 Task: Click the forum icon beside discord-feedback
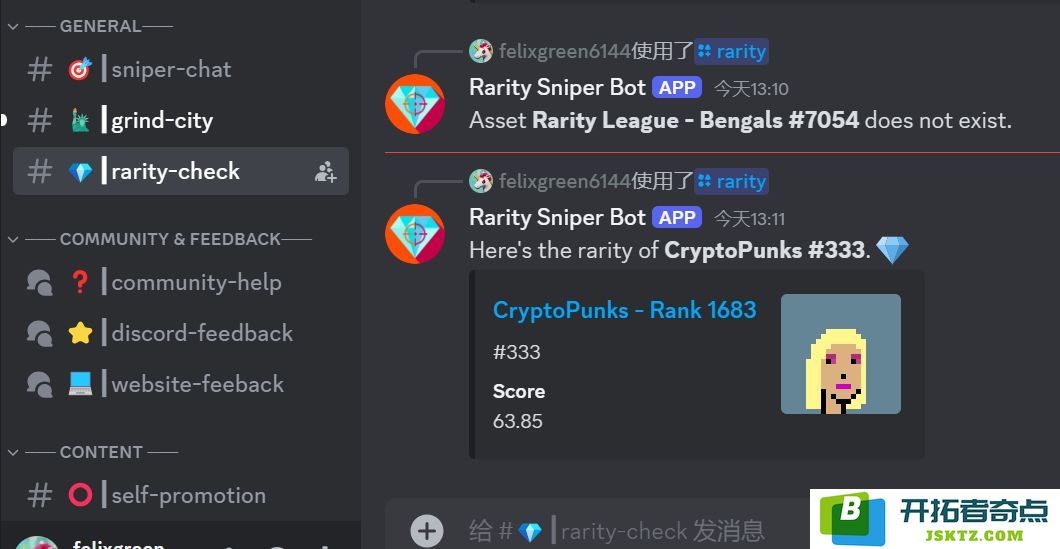tap(39, 333)
